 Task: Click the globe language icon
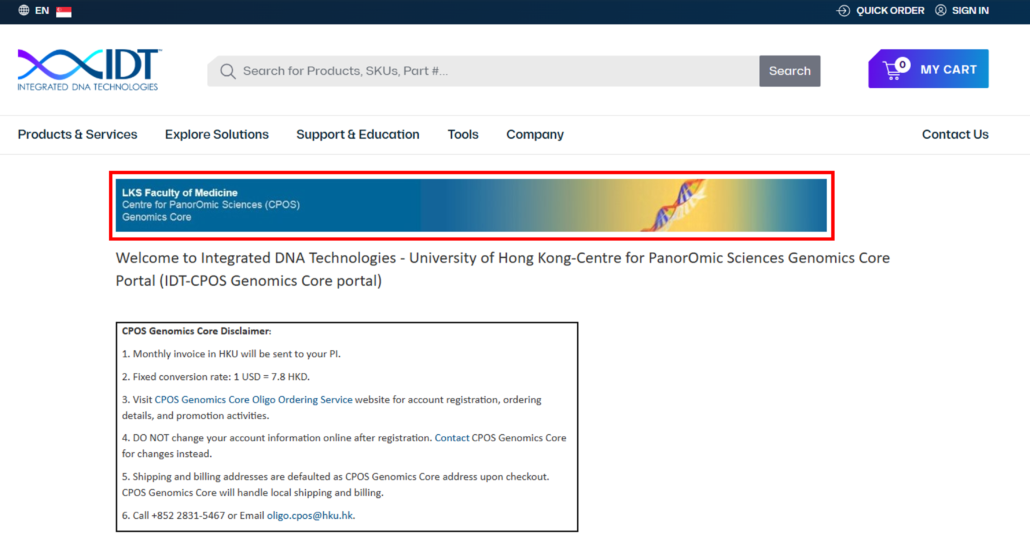click(x=24, y=11)
